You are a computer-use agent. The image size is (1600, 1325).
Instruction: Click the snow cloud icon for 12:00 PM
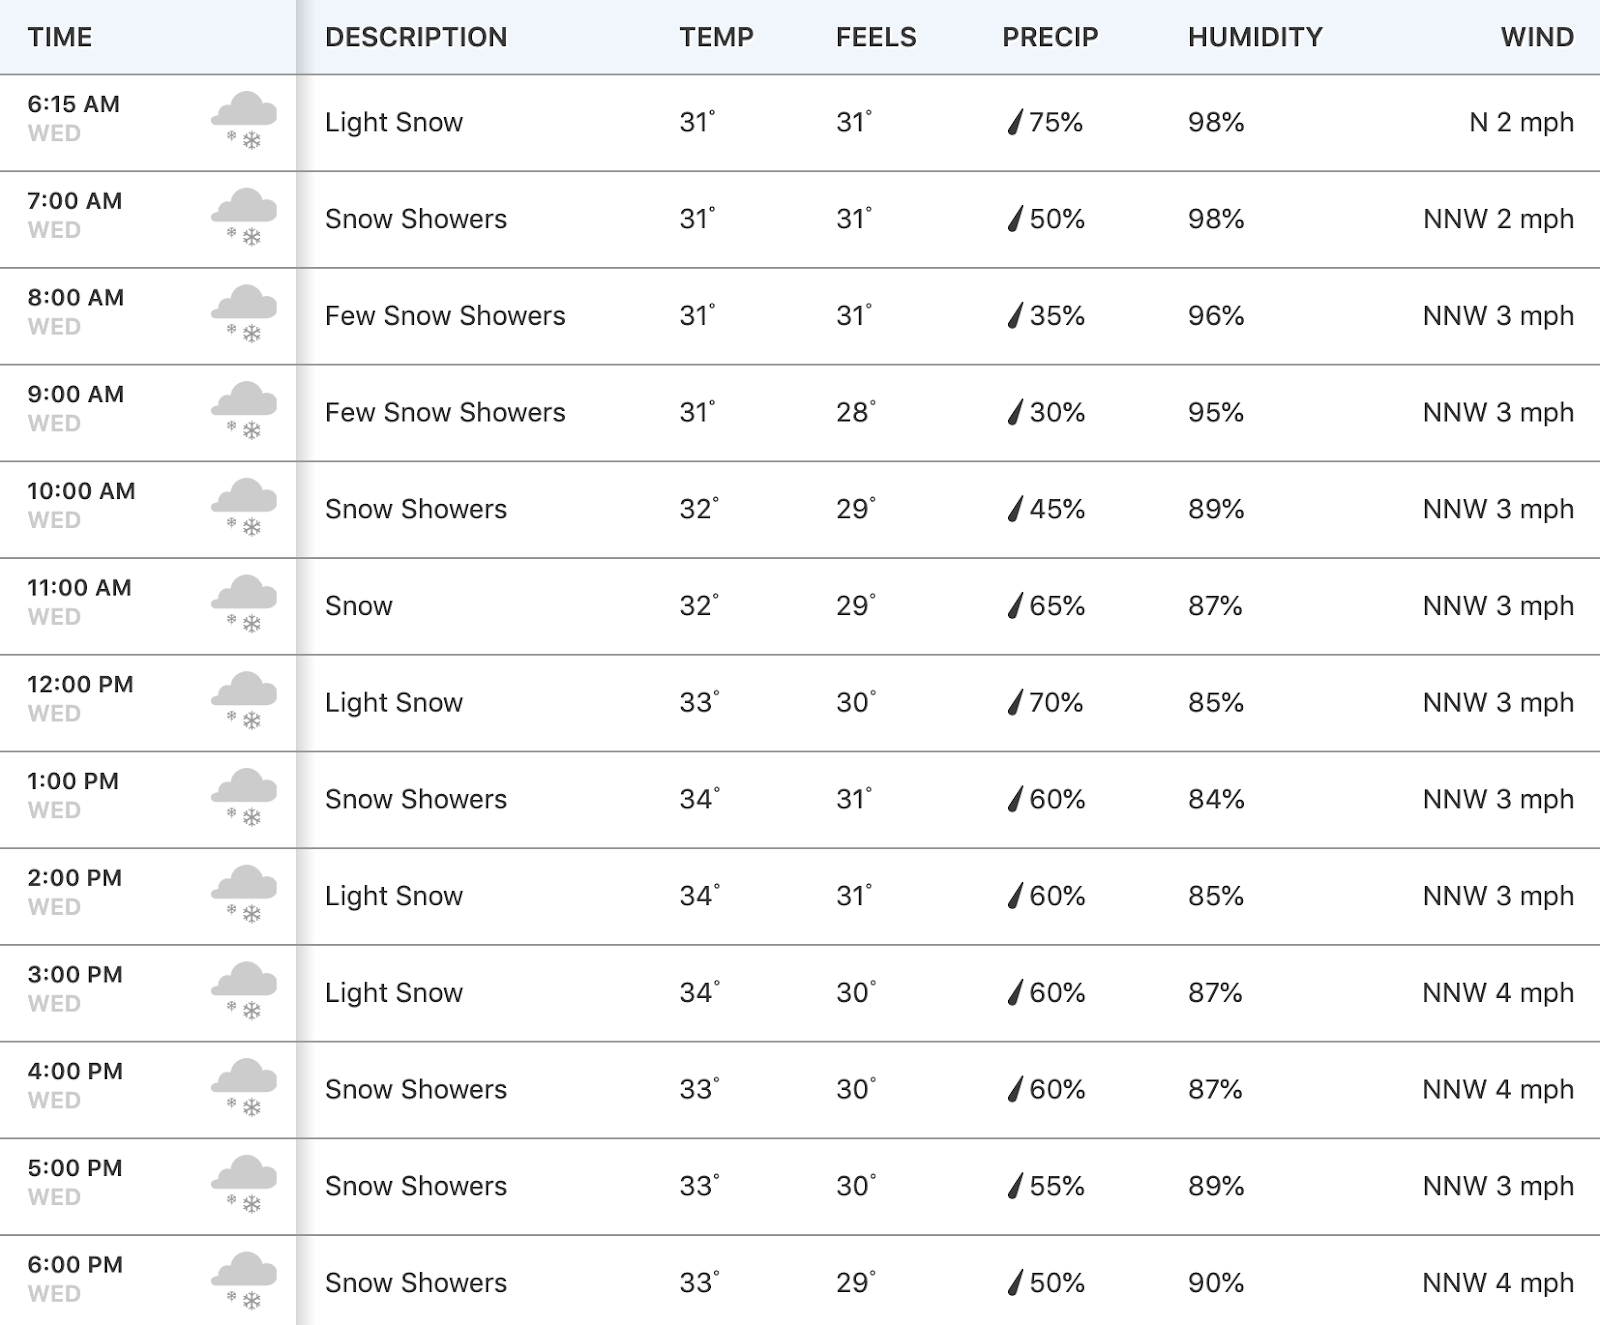tap(244, 701)
